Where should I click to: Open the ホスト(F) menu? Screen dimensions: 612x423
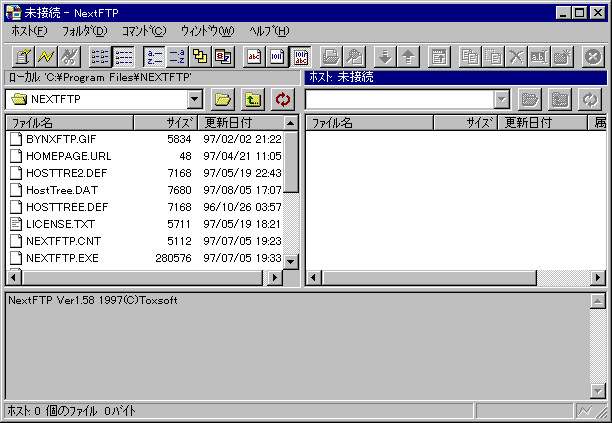[x=29, y=31]
